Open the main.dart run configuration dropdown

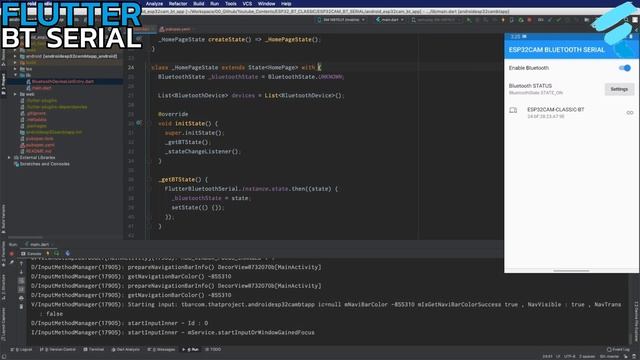390,20
